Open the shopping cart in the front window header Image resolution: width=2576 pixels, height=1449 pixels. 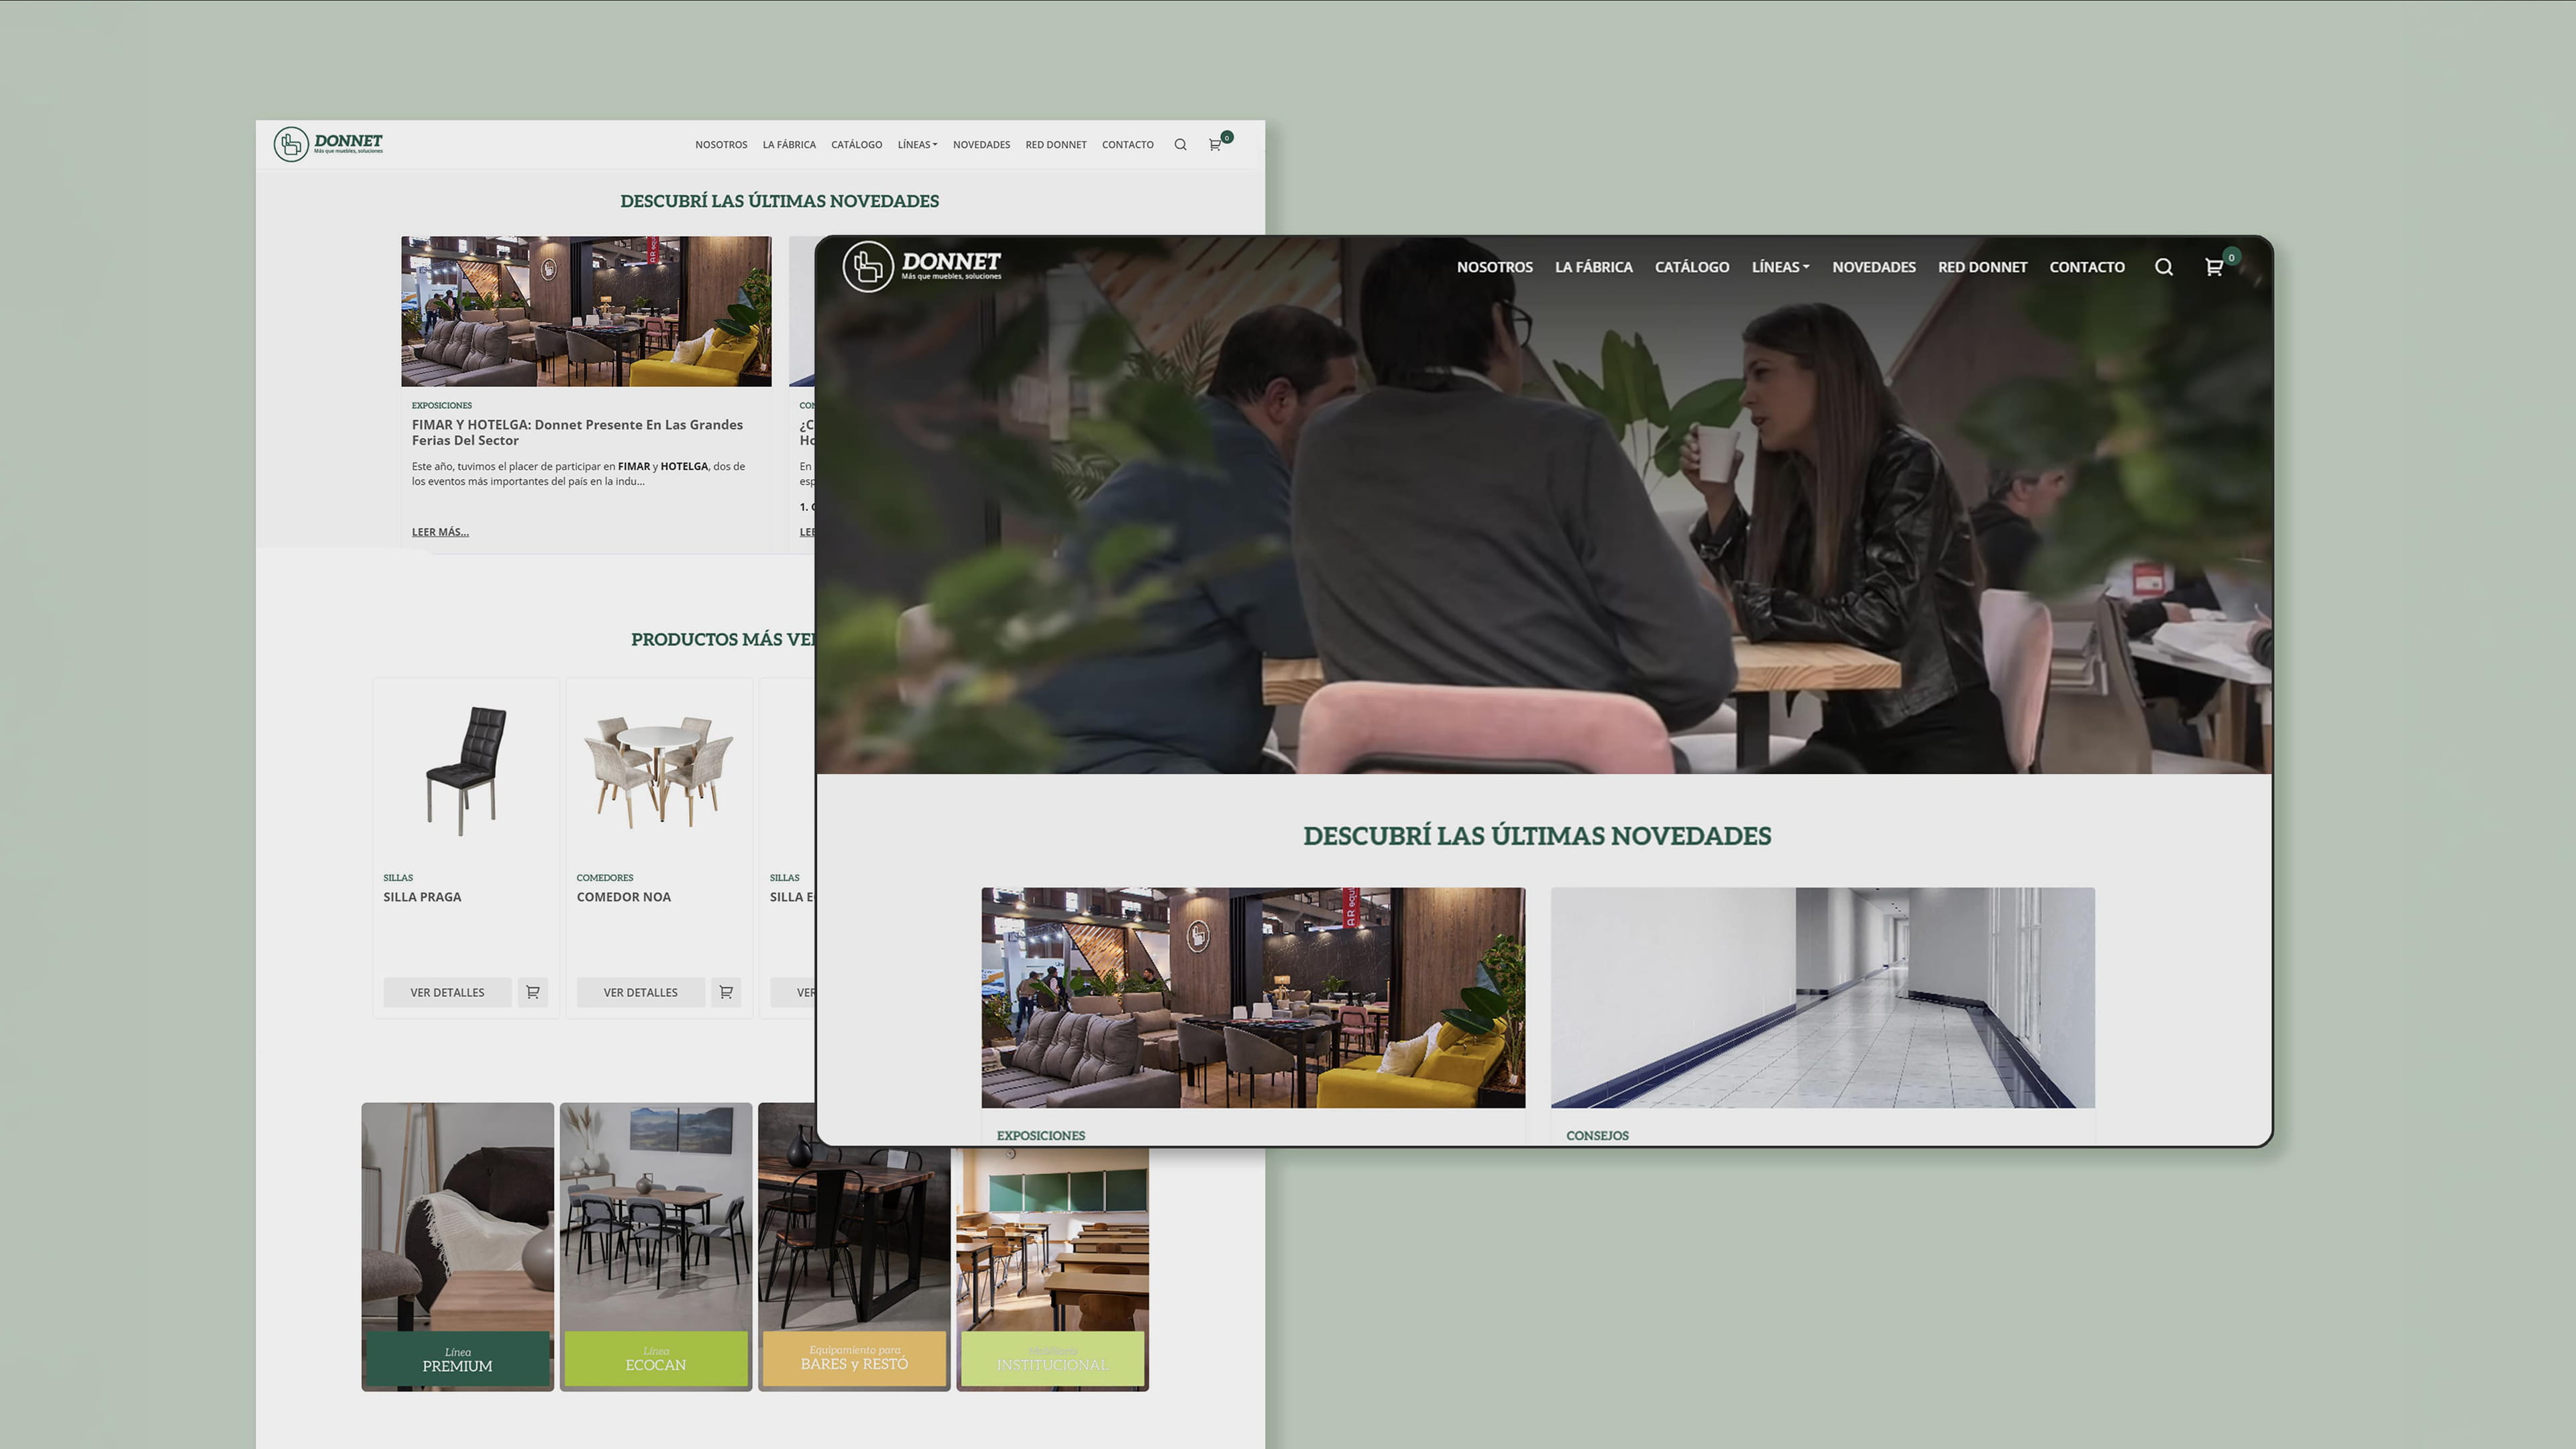coord(2214,267)
